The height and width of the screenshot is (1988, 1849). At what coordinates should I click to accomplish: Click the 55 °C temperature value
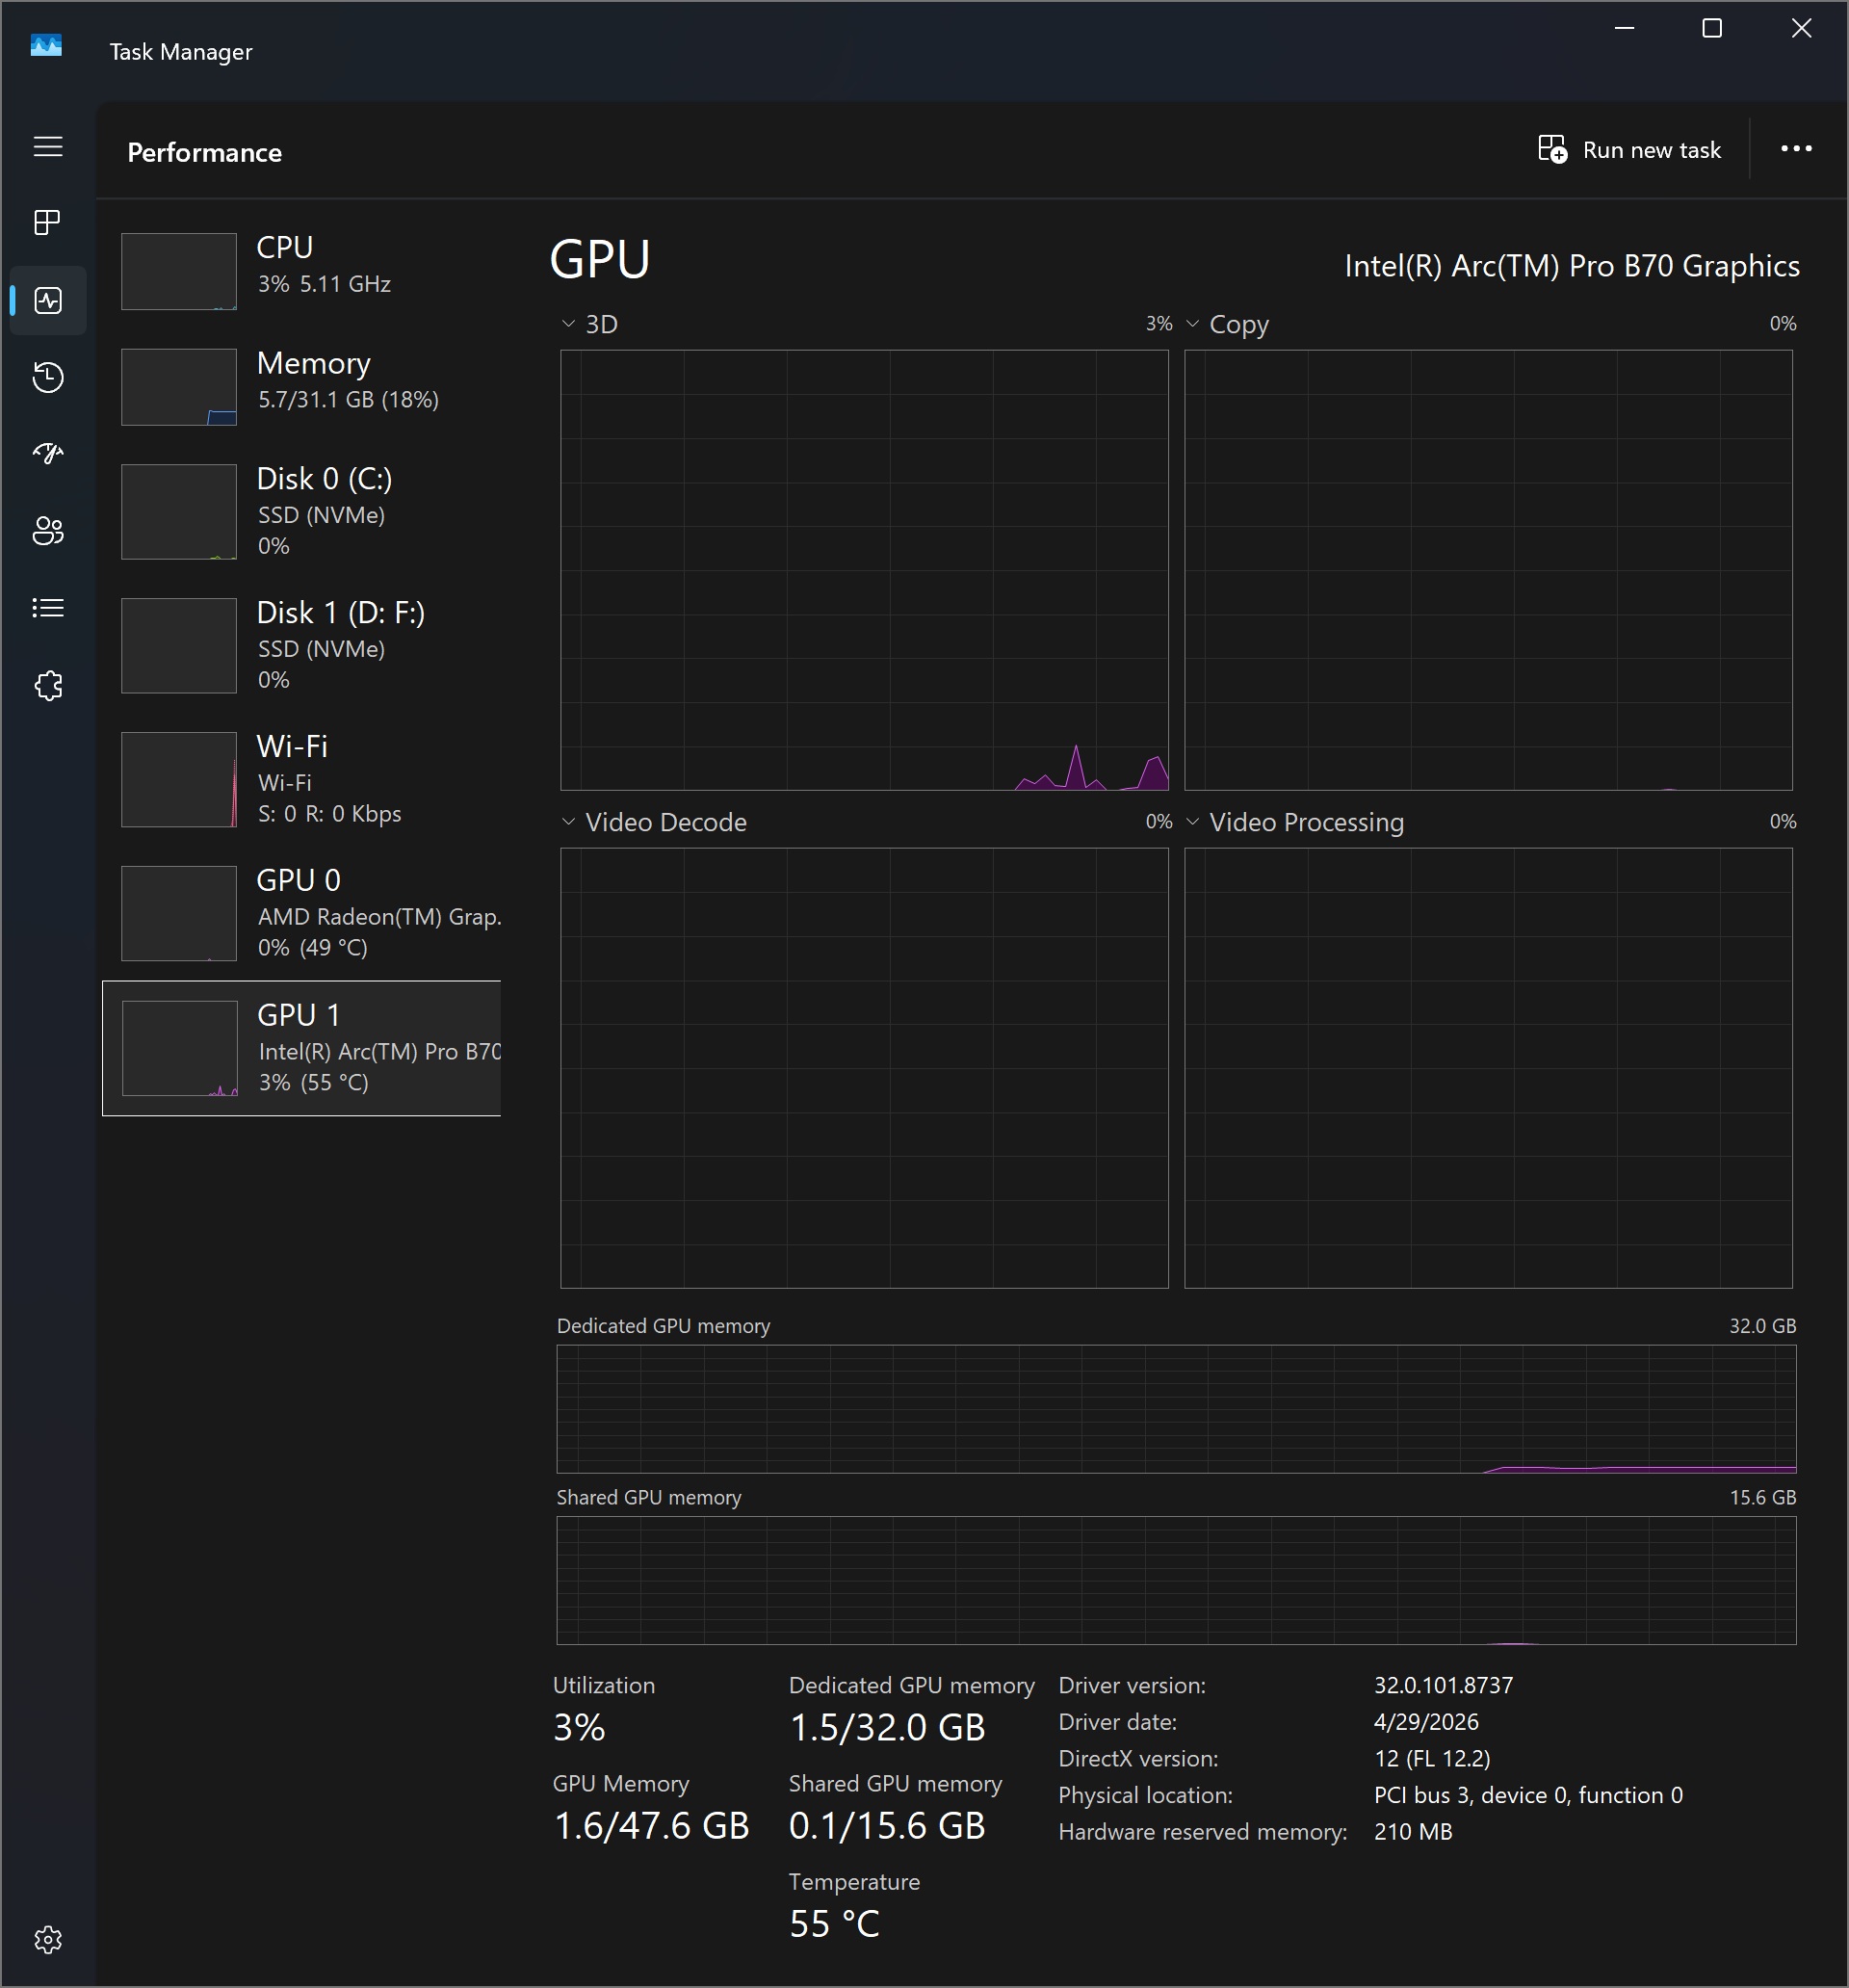click(x=834, y=1924)
